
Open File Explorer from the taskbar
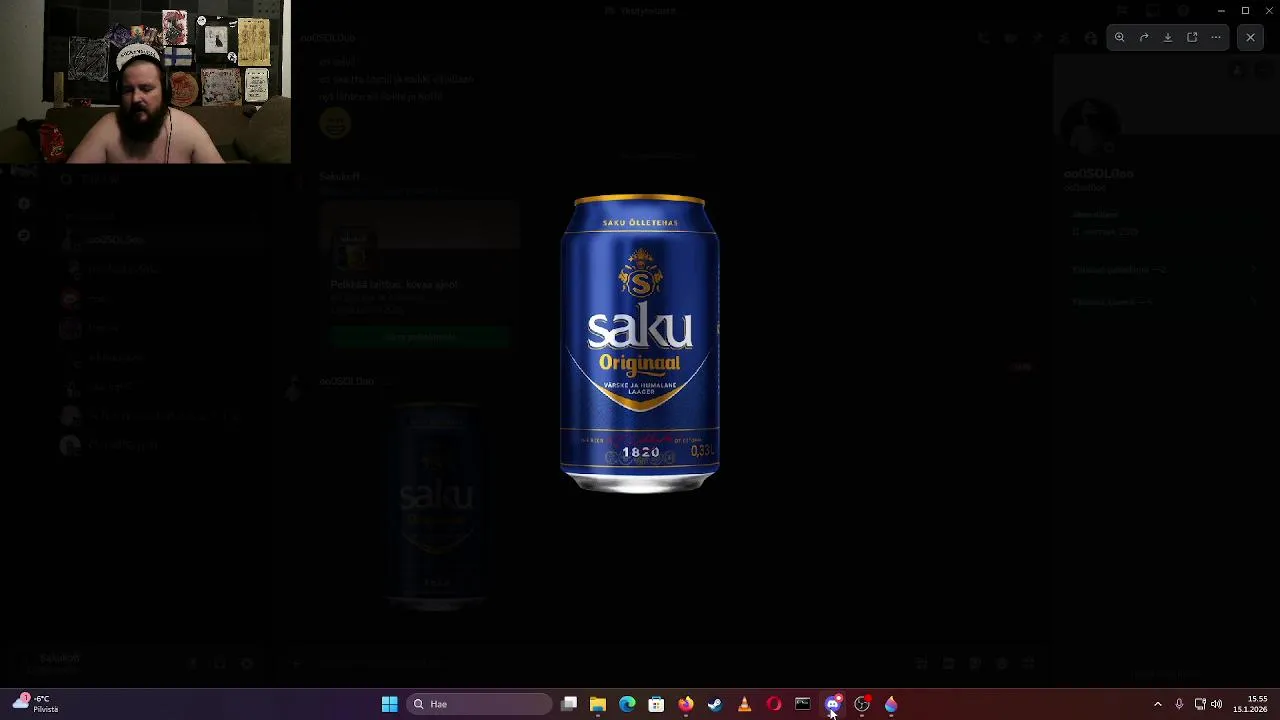click(598, 704)
